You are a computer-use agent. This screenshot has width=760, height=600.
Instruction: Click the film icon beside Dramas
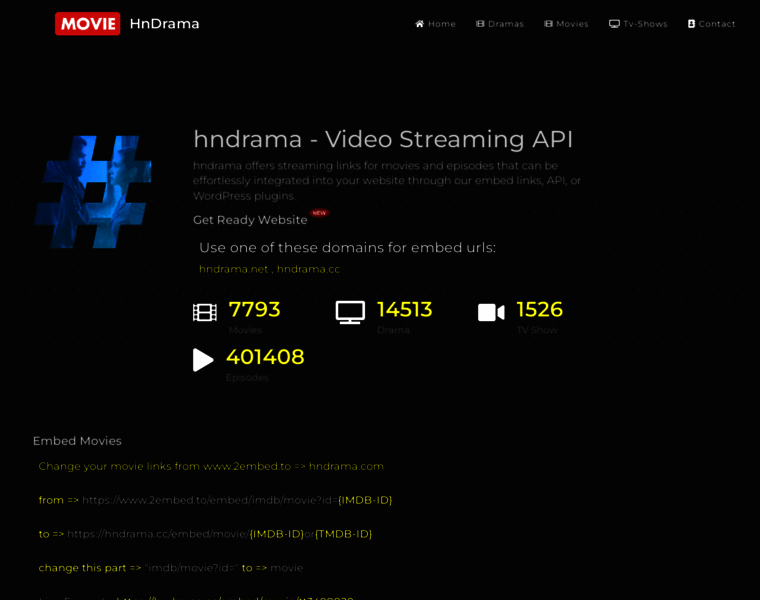pyautogui.click(x=480, y=24)
